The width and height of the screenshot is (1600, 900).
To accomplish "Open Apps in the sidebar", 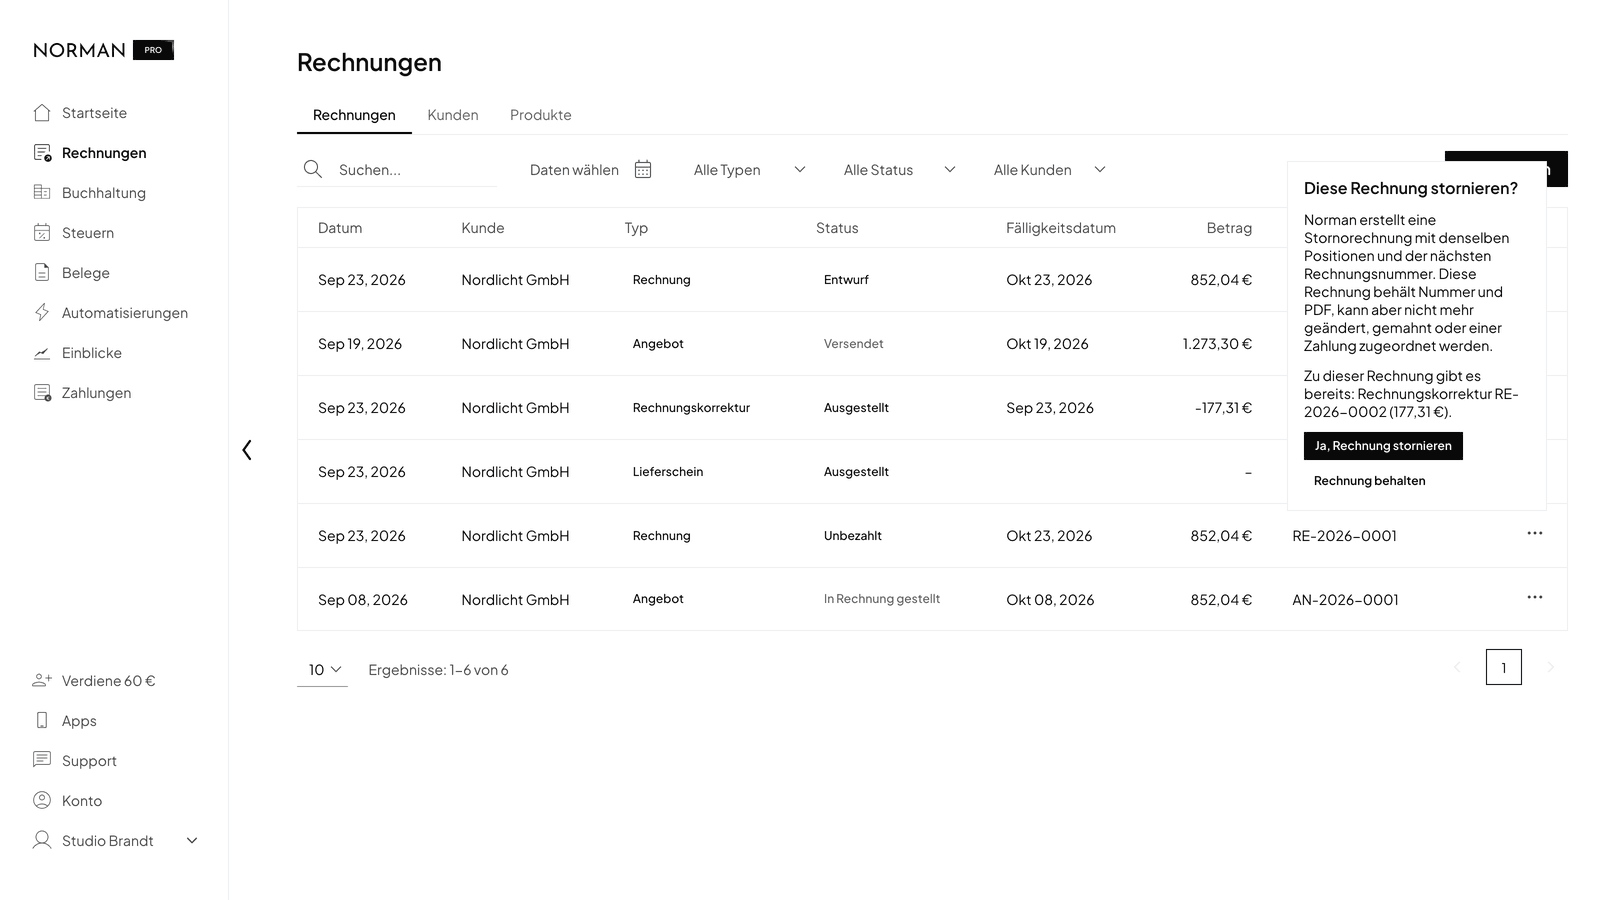I will 65,721.
